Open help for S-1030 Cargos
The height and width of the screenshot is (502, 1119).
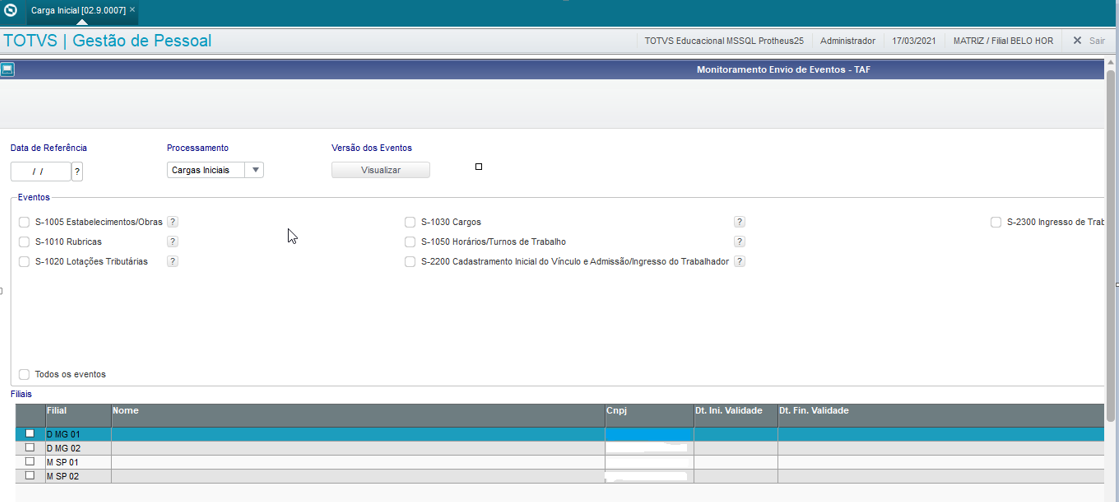[x=740, y=222]
